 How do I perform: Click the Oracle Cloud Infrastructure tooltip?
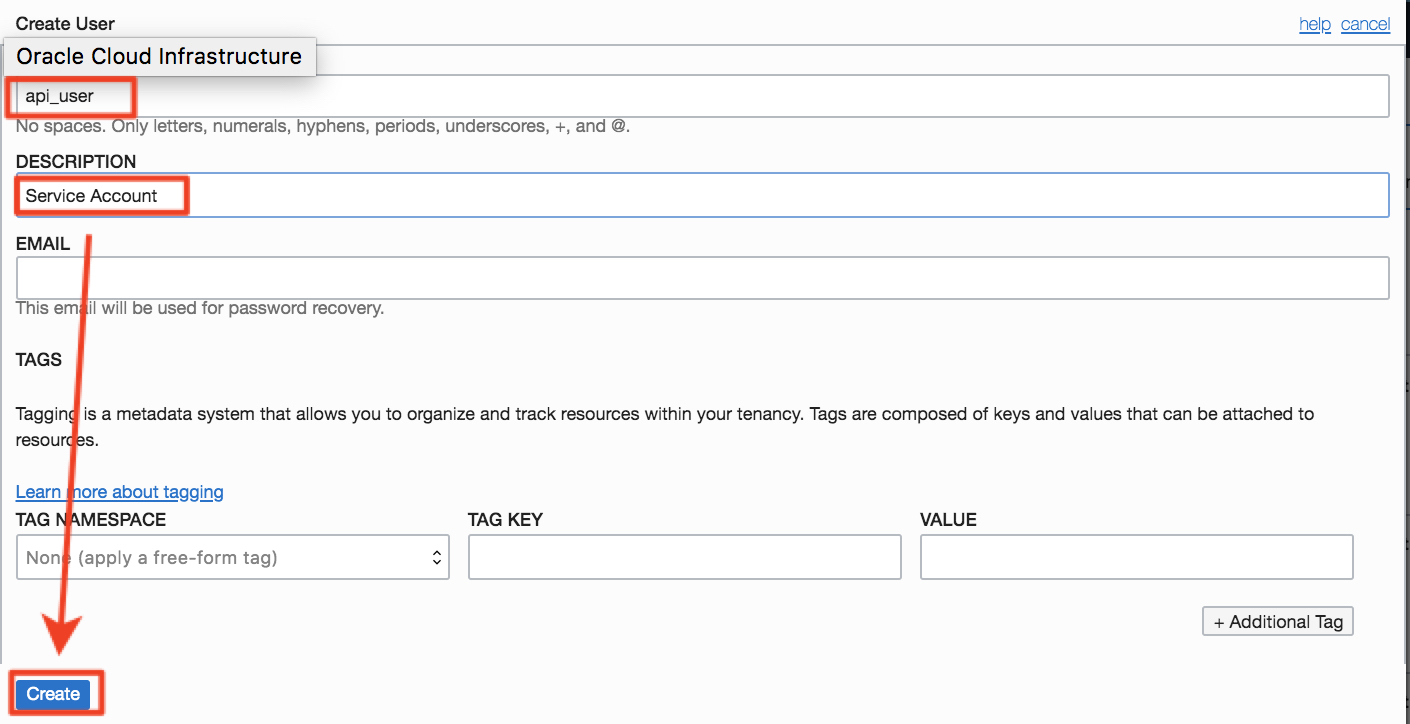click(159, 57)
